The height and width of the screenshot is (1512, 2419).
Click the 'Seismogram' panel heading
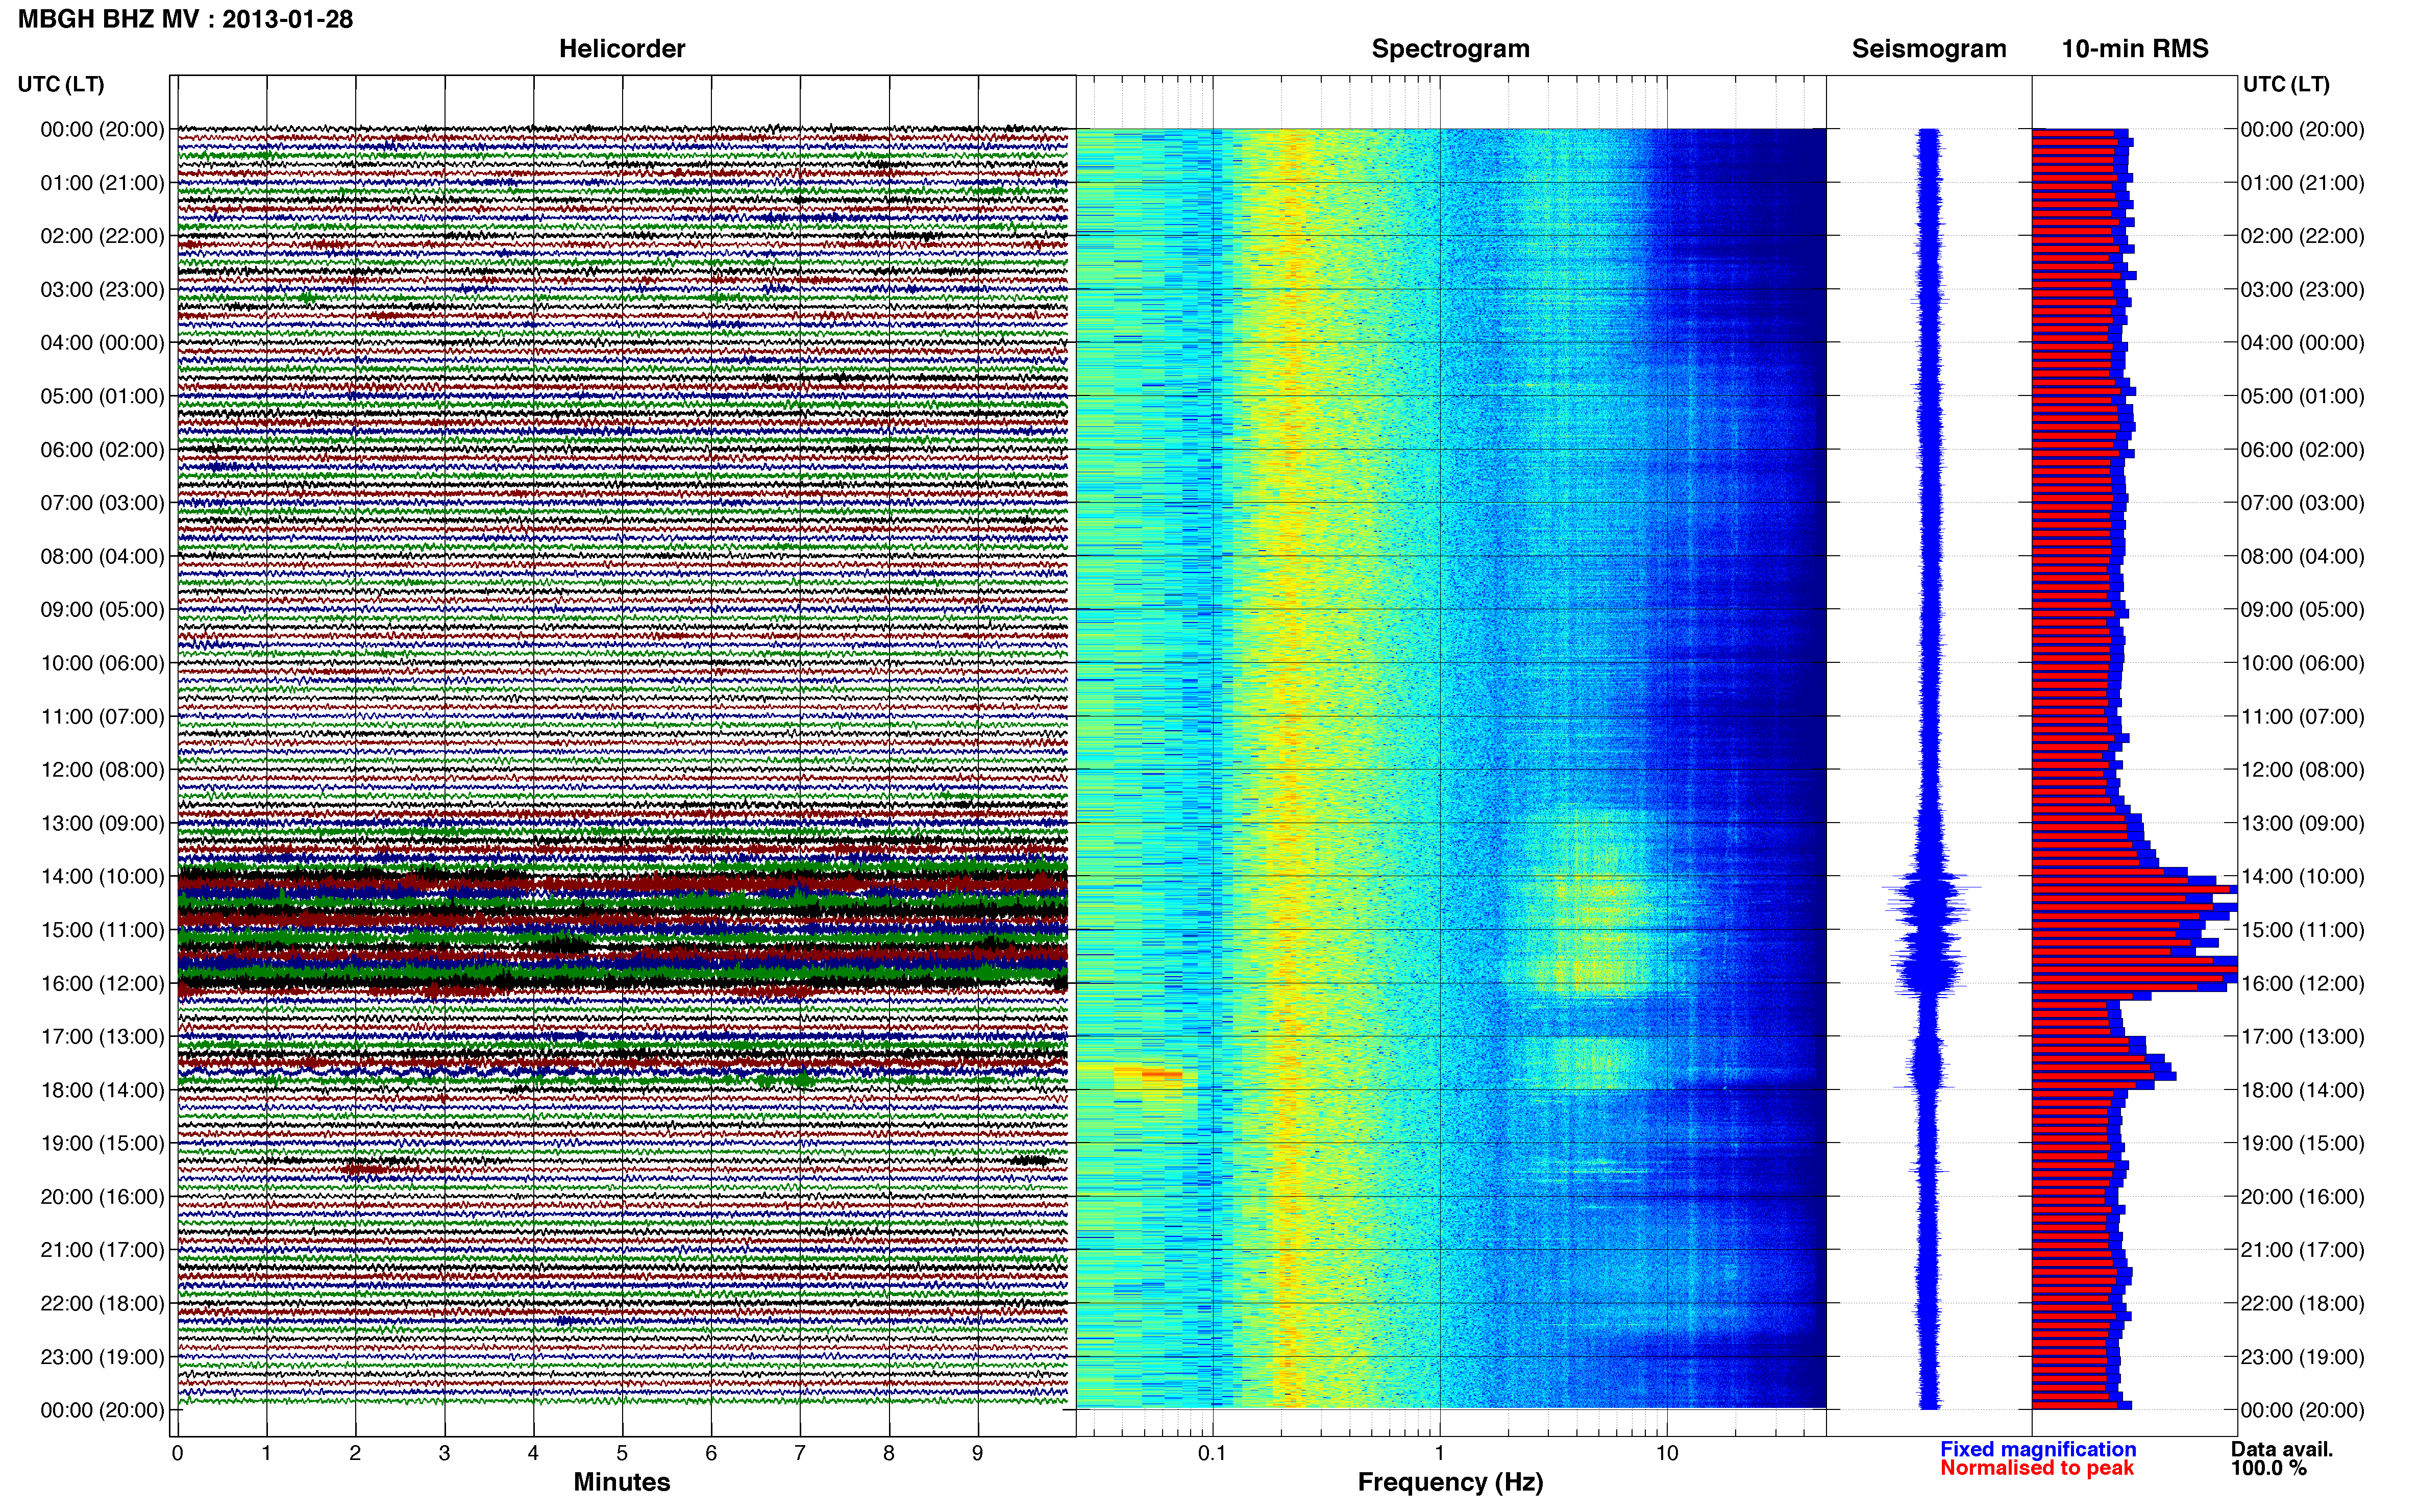click(1929, 49)
